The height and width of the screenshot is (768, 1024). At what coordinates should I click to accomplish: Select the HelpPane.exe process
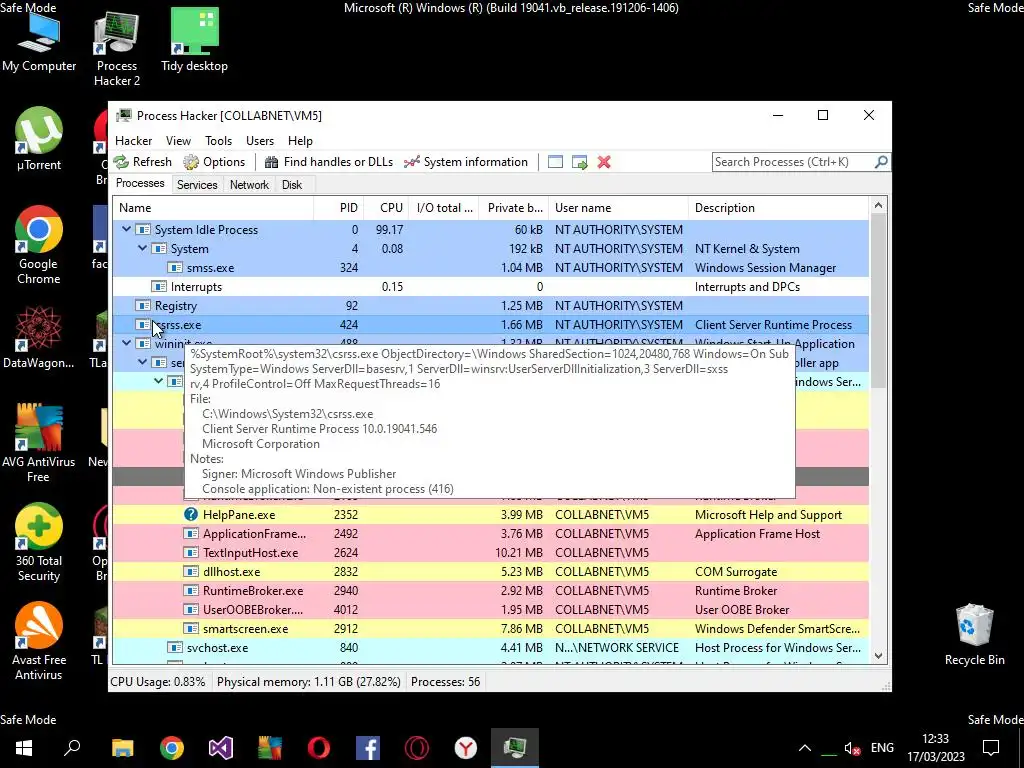tap(490, 515)
